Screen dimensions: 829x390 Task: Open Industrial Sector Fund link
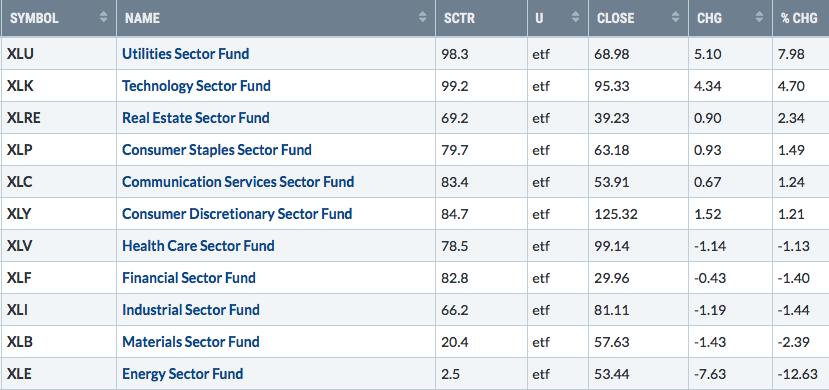click(191, 310)
